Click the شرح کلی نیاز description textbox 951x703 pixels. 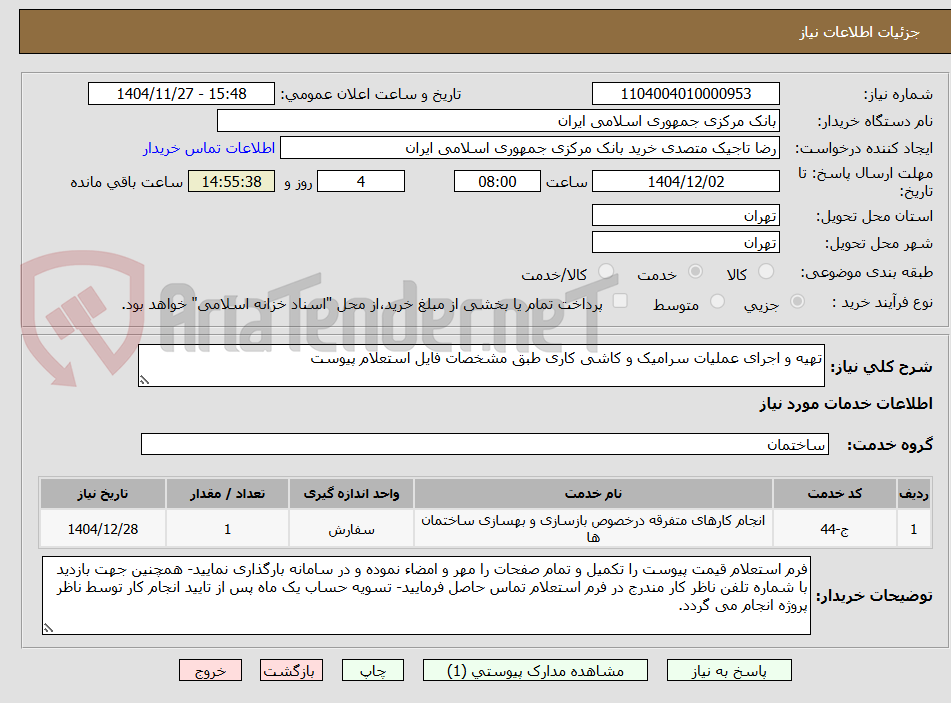[x=481, y=365]
